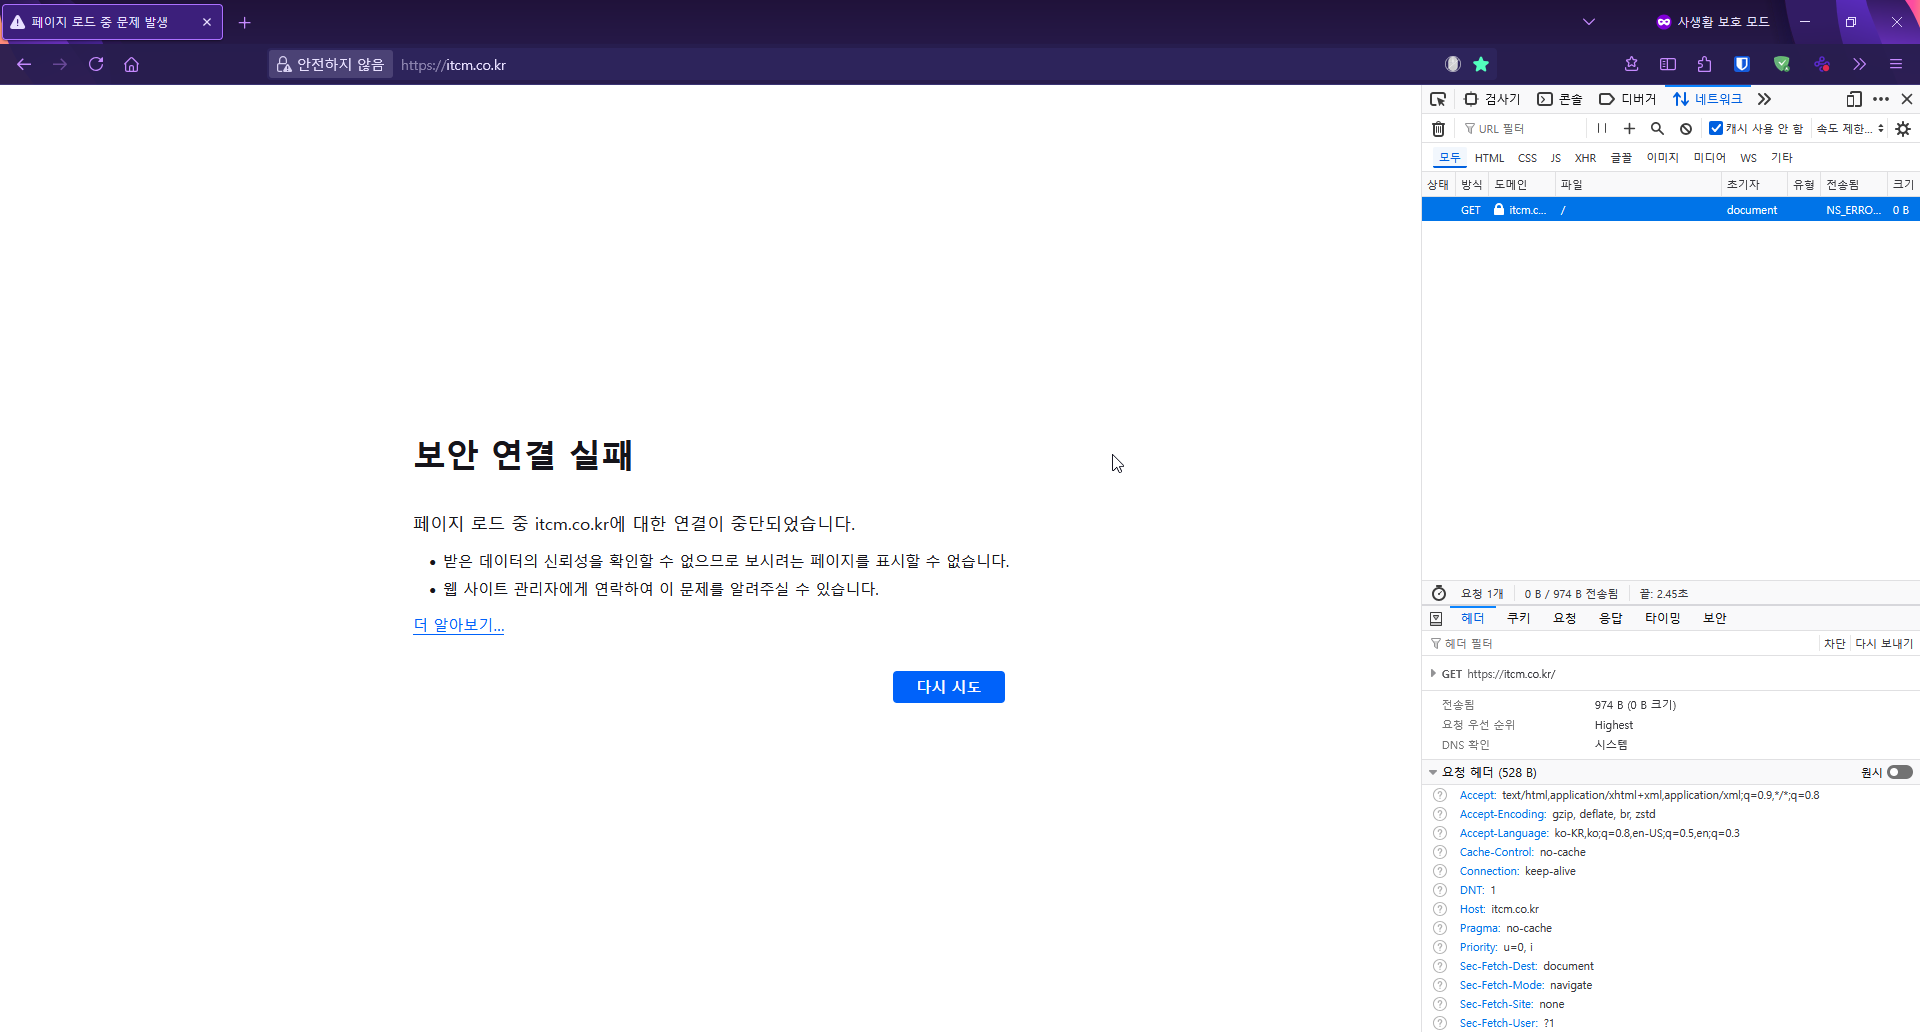Clear network log with trash icon
This screenshot has height=1032, width=1920.
(1438, 129)
